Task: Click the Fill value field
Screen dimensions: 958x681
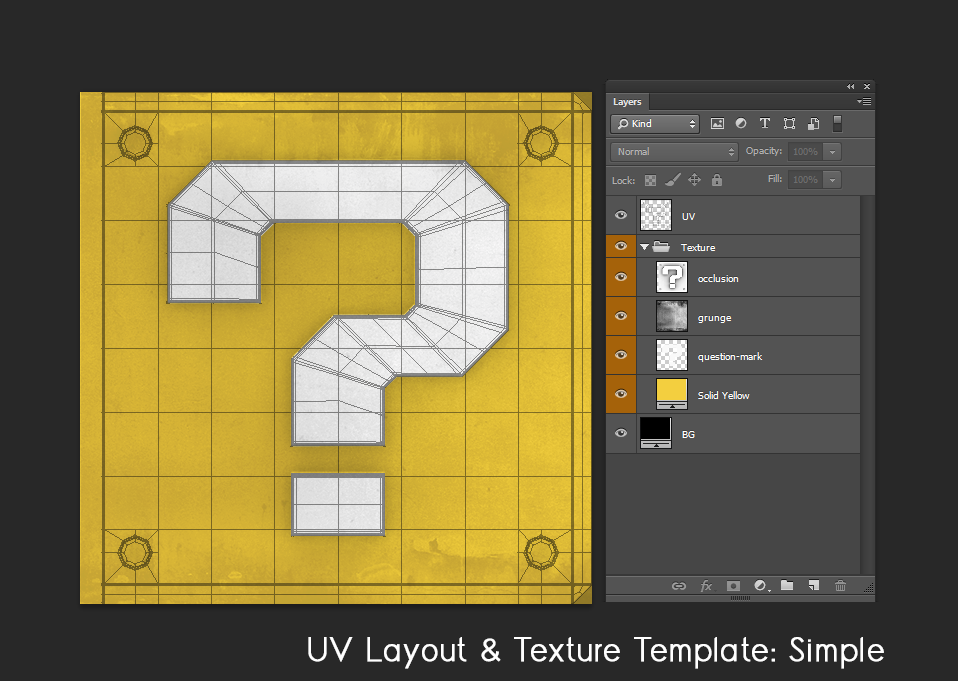Action: [x=805, y=180]
